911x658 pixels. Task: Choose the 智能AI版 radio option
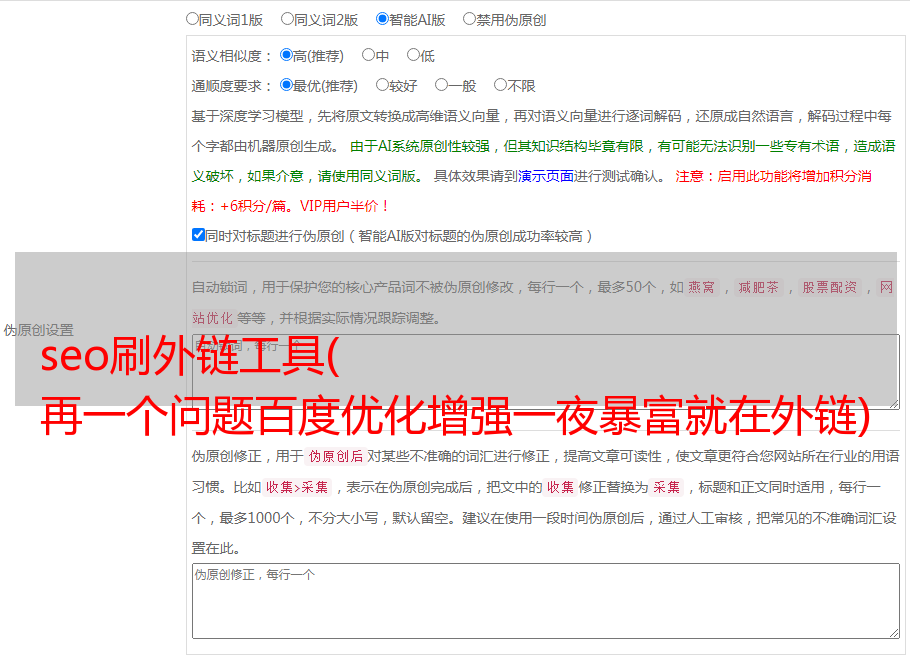tap(382, 19)
